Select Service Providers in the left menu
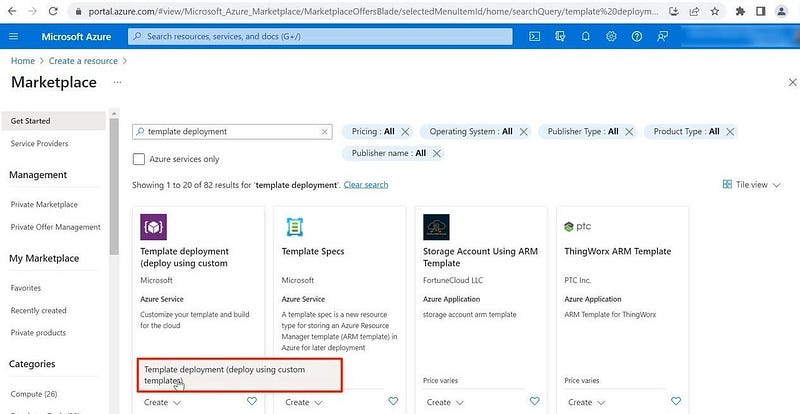The height and width of the screenshot is (414, 800). click(39, 143)
